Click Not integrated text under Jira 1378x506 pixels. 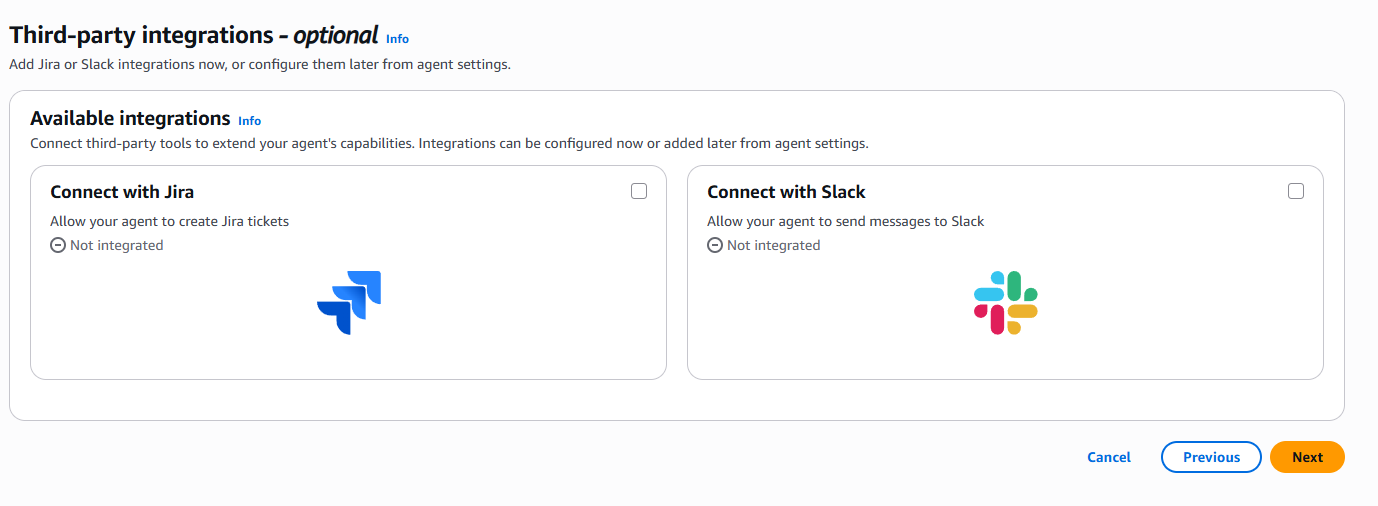pos(116,245)
